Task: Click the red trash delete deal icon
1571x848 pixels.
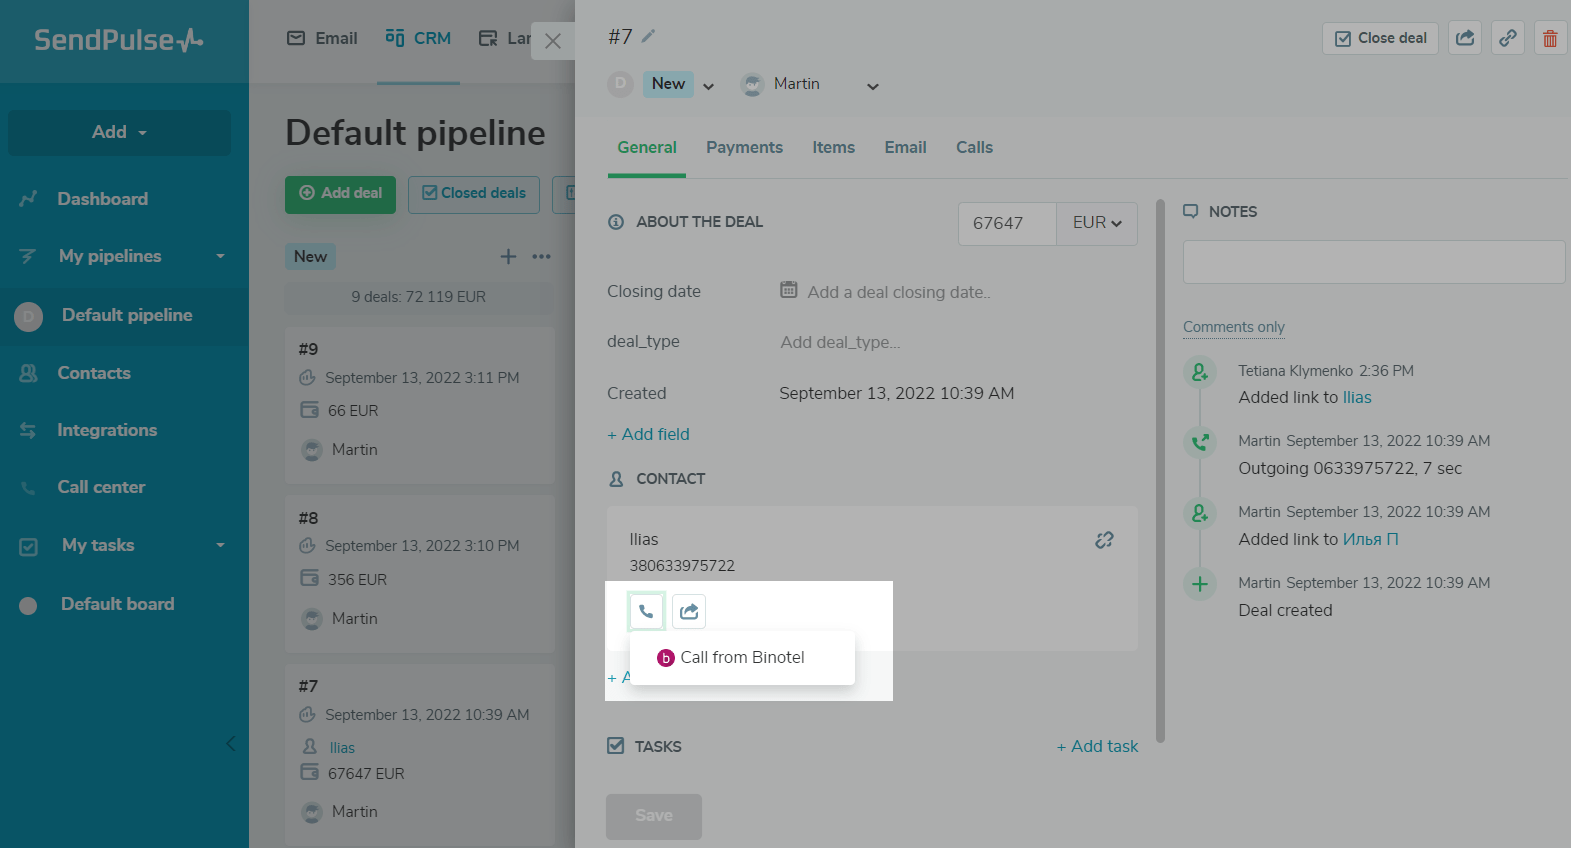Action: coord(1549,38)
